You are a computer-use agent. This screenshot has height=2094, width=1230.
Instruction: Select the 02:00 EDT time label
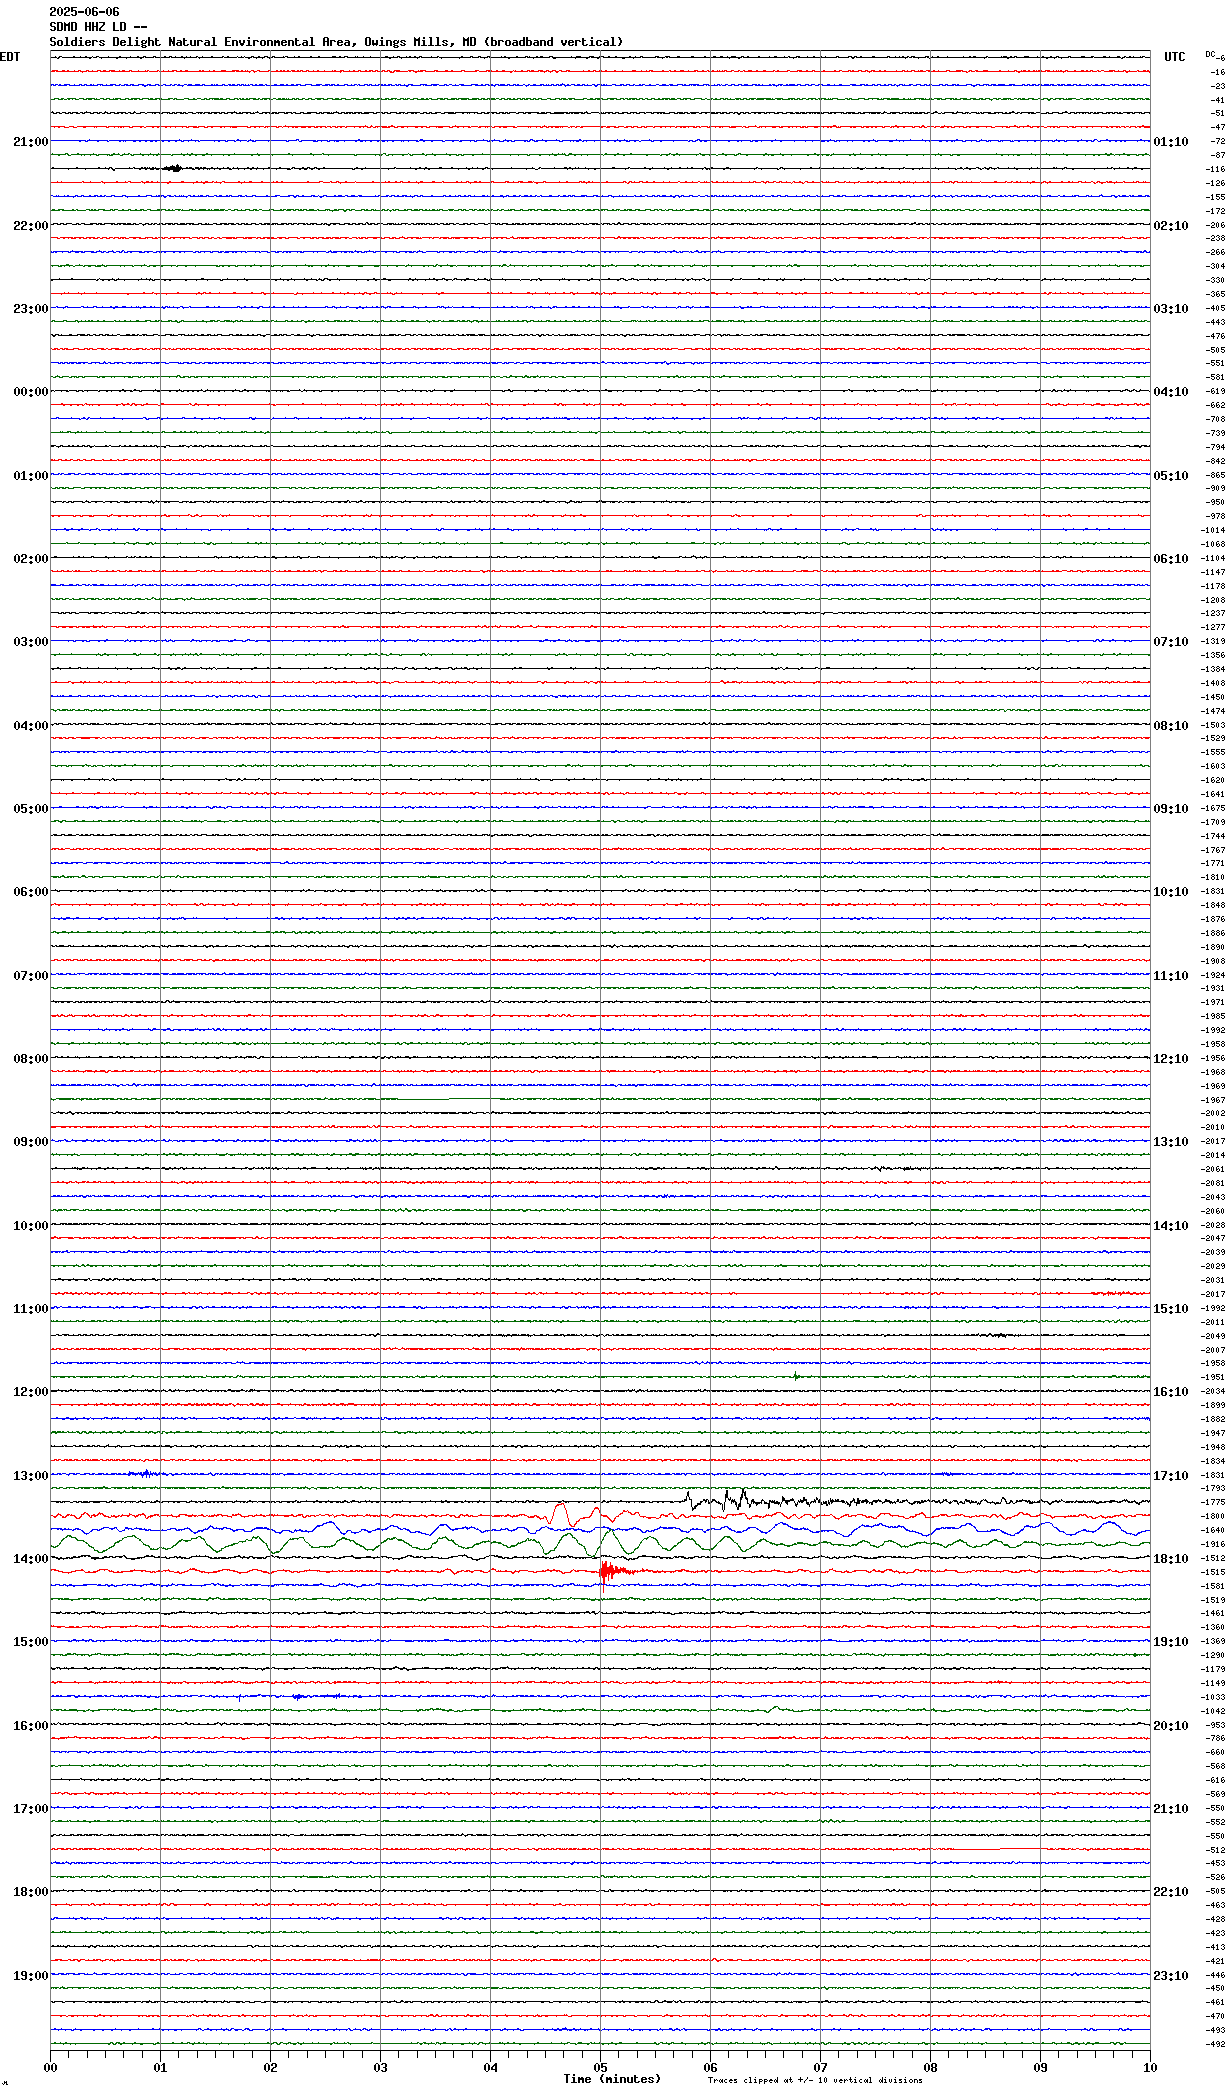(31, 559)
